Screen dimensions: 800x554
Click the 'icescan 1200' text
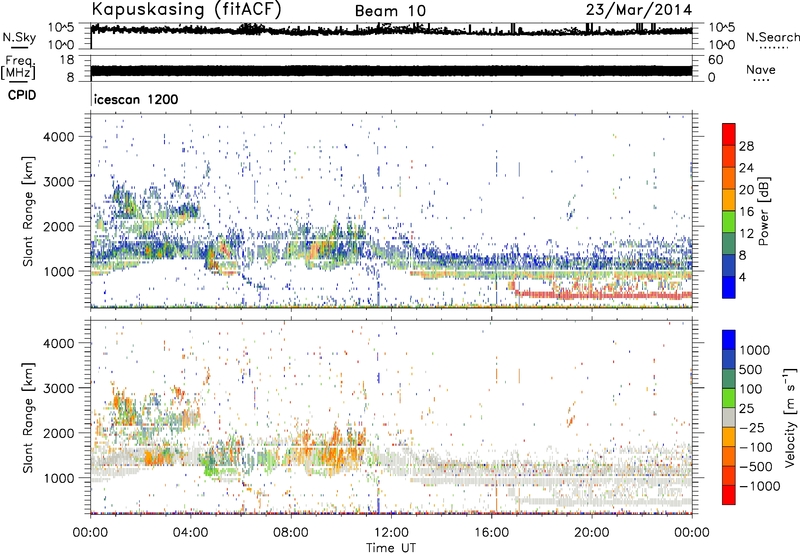(136, 99)
